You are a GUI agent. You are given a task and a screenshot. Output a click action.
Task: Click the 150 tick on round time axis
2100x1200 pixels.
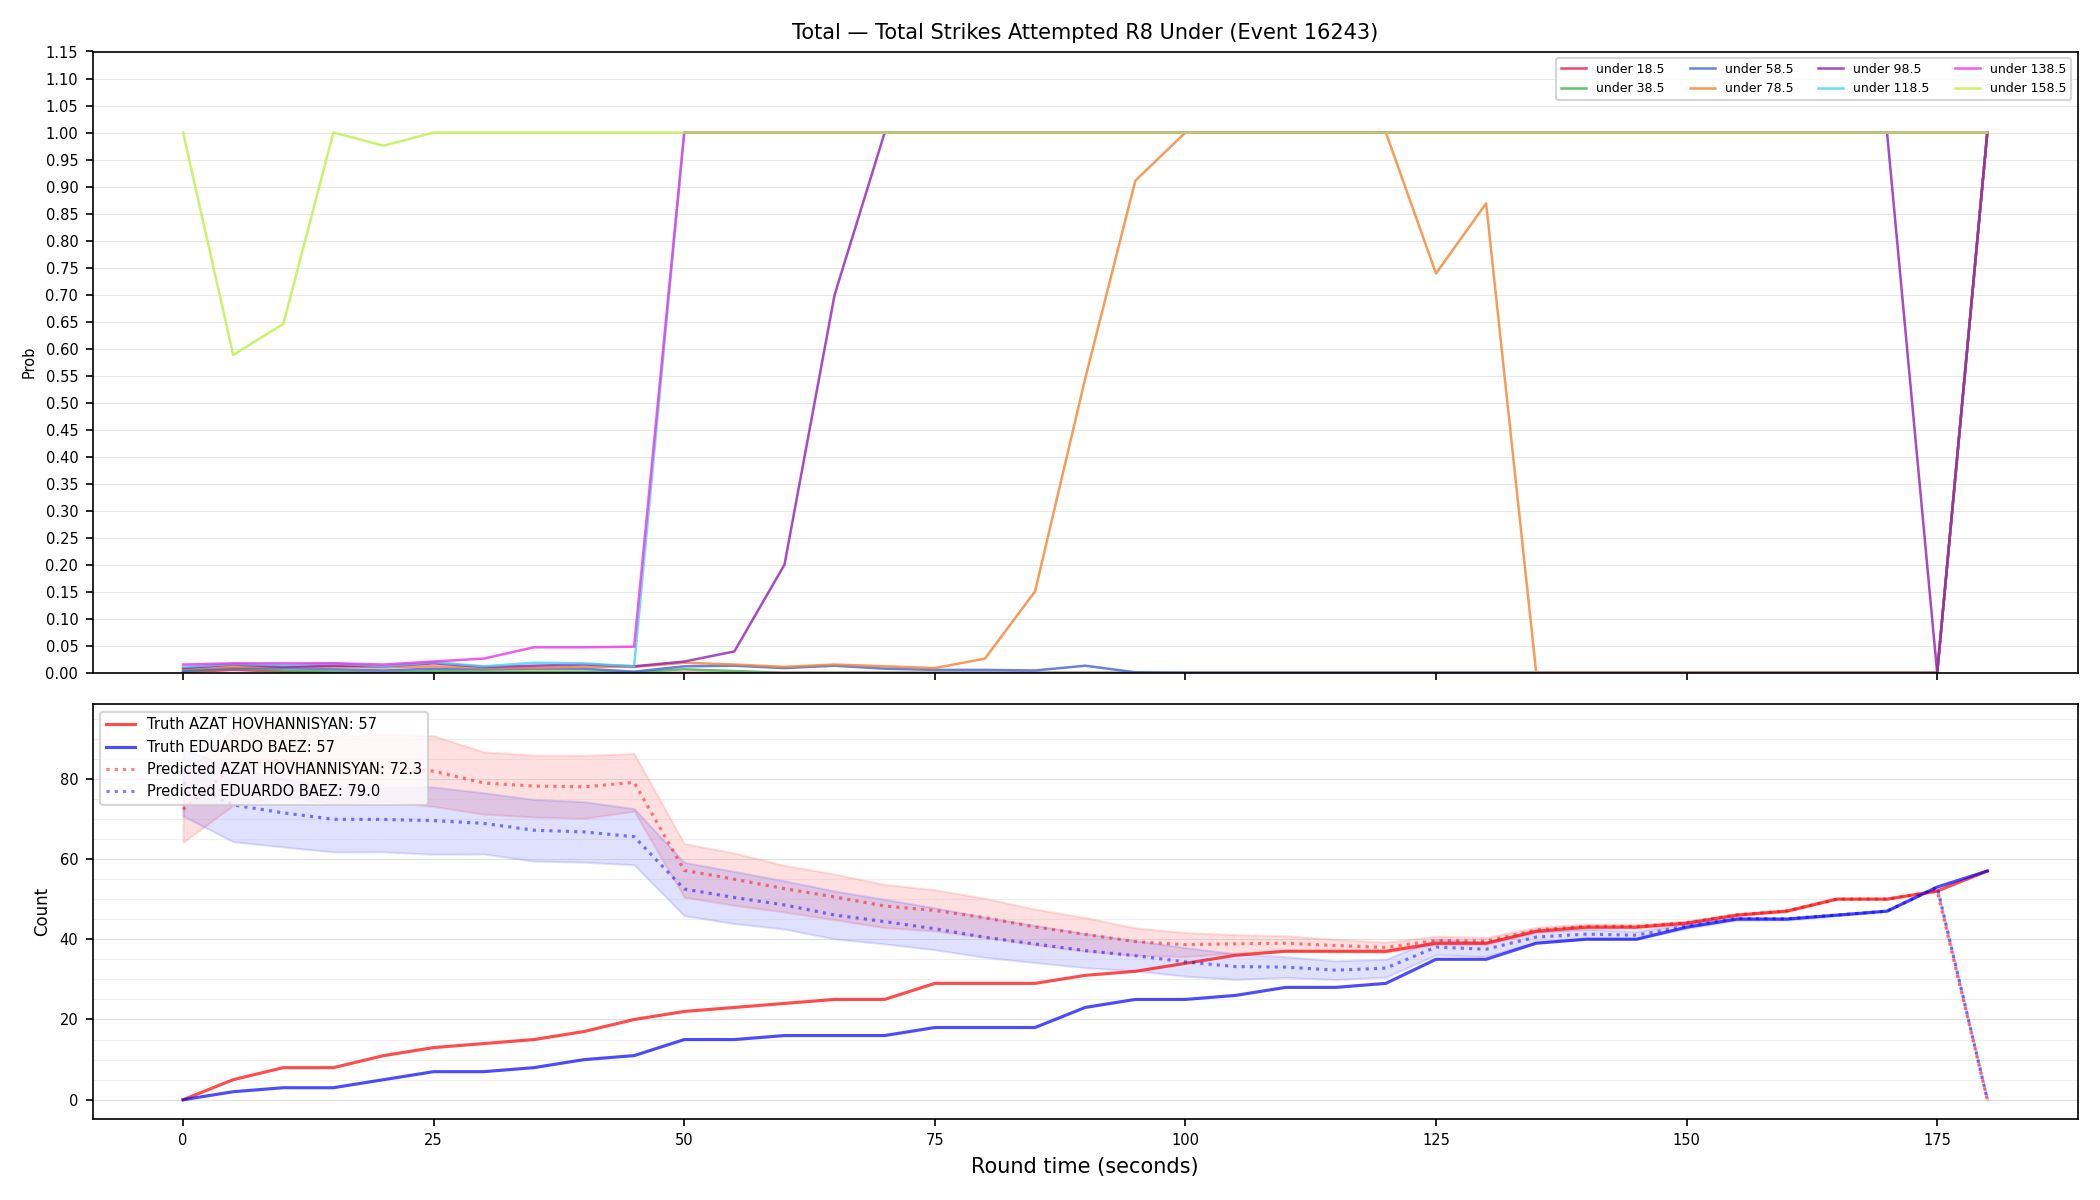1686,1138
